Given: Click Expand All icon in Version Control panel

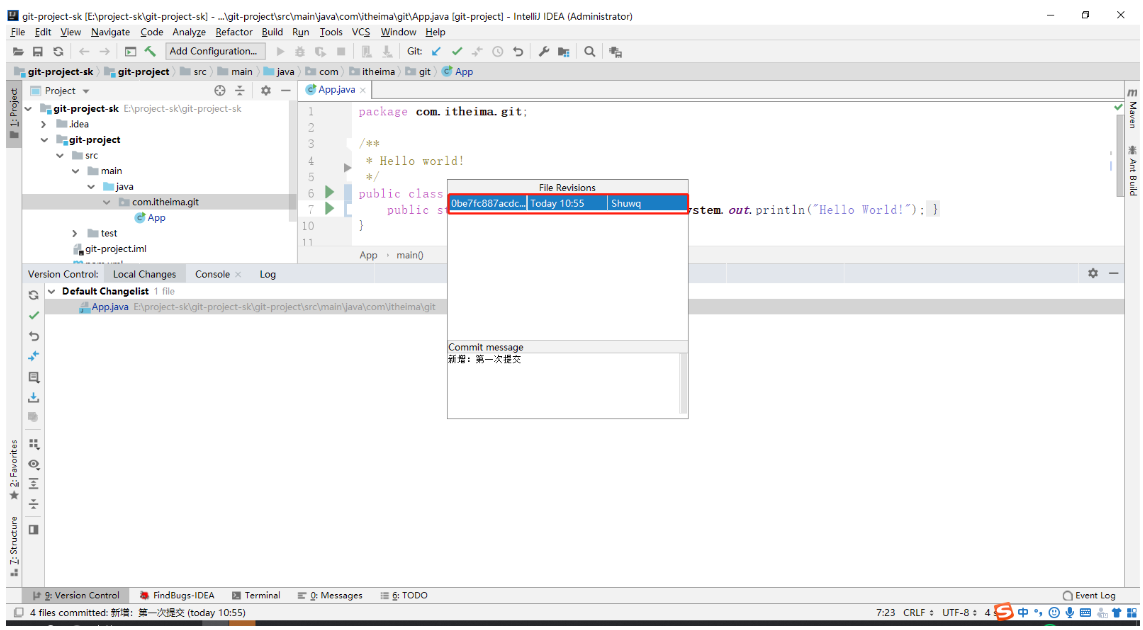Looking at the screenshot, I should 34,484.
